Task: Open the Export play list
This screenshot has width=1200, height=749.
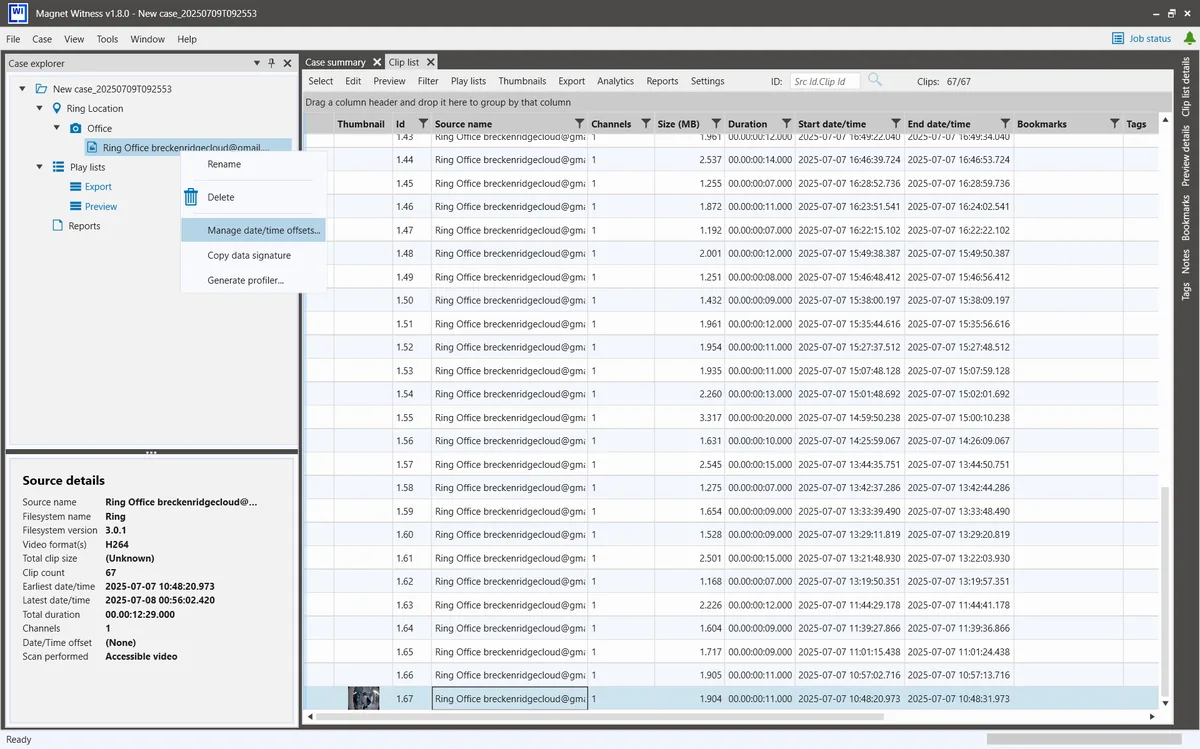Action: [x=98, y=187]
